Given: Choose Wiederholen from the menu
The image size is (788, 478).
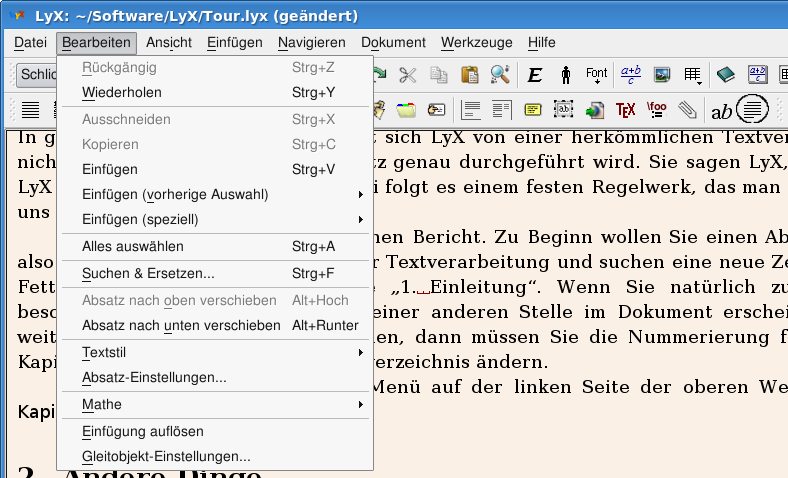Looking at the screenshot, I should (x=215, y=92).
